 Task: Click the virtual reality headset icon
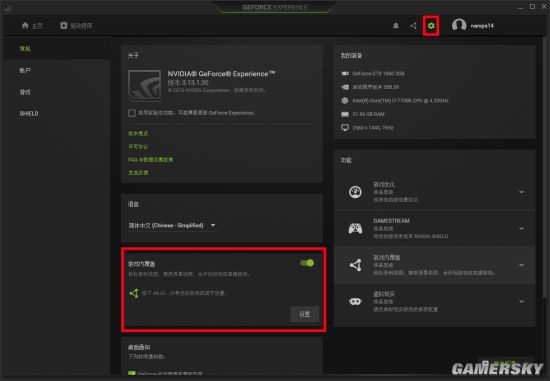click(355, 301)
